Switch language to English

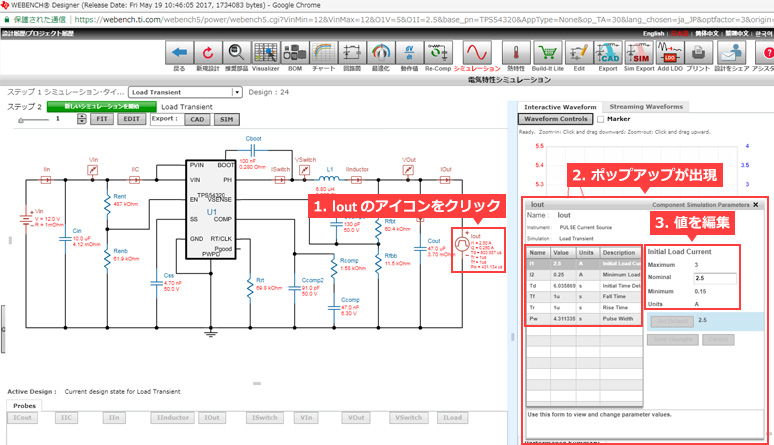click(653, 34)
